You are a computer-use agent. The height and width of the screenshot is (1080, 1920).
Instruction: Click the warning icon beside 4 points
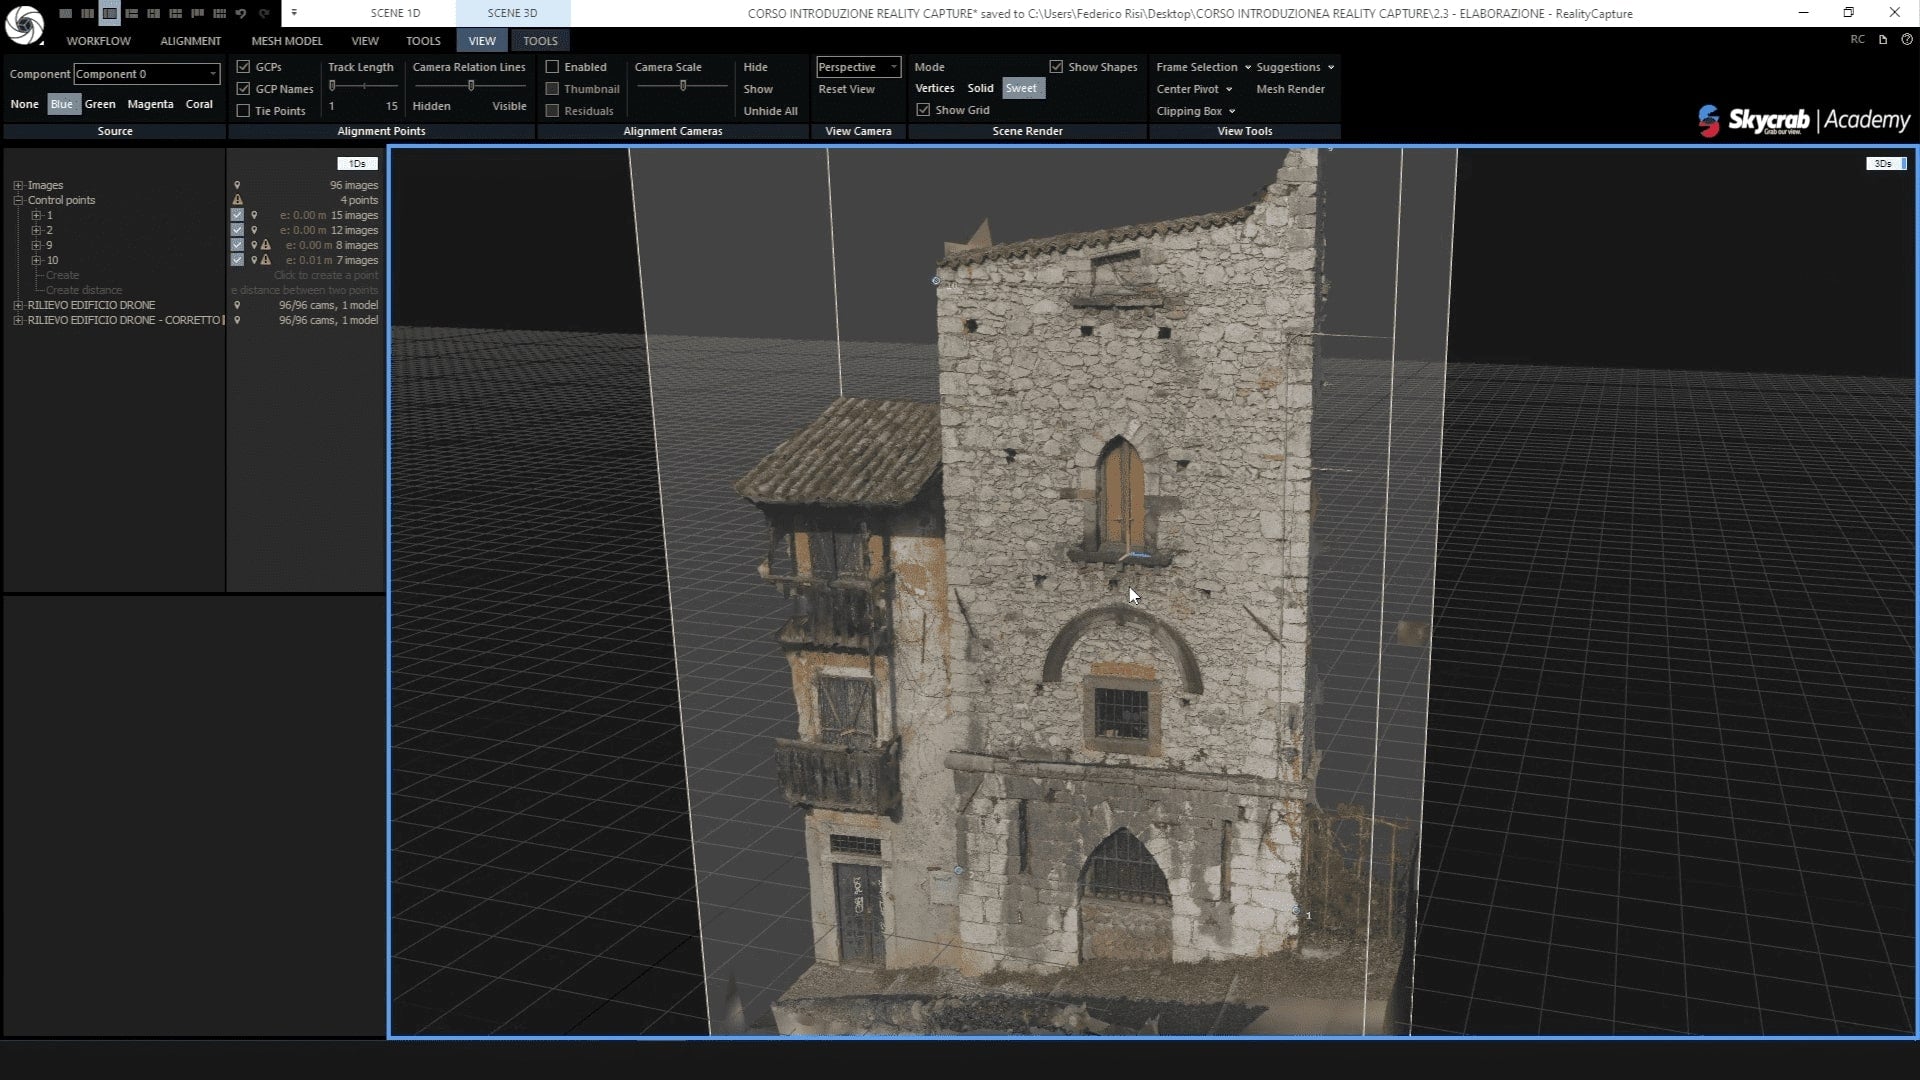238,200
